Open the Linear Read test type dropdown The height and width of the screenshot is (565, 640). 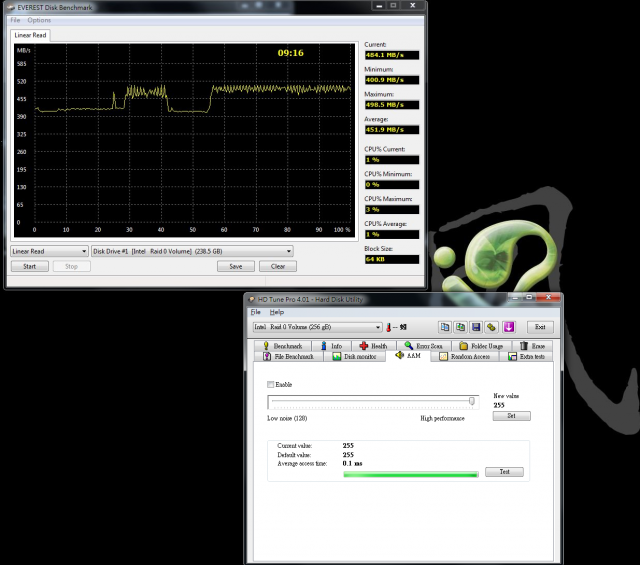coord(49,251)
